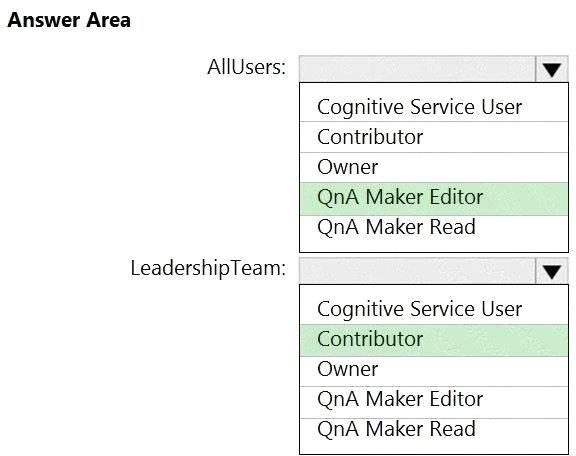This screenshot has height=456, width=576.
Task: Choose QnA Maker Read for AllUsers
Action: pyautogui.click(x=434, y=227)
